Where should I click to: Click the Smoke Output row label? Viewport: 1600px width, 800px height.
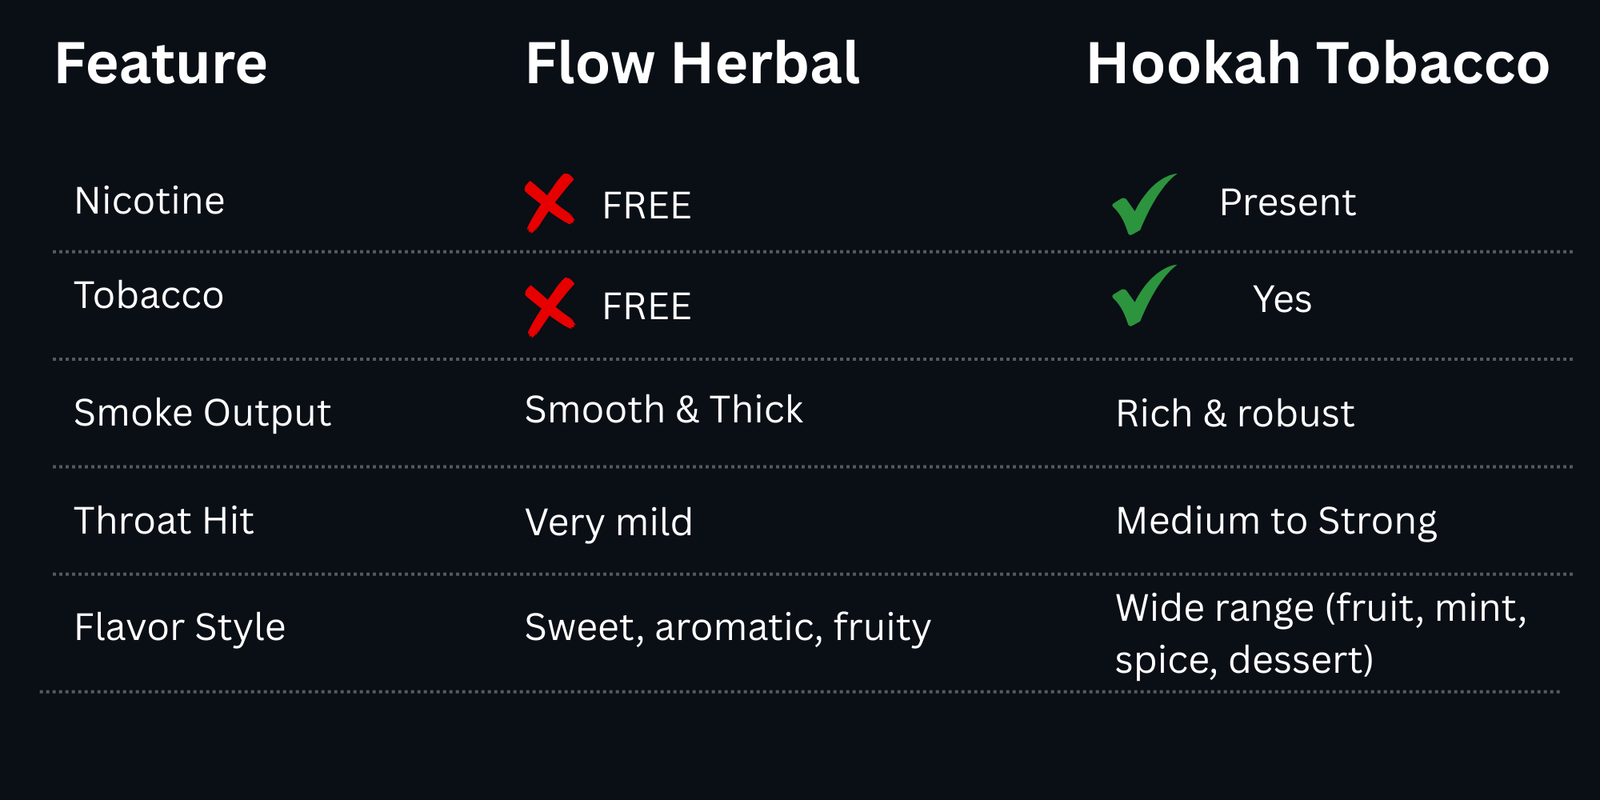click(202, 413)
